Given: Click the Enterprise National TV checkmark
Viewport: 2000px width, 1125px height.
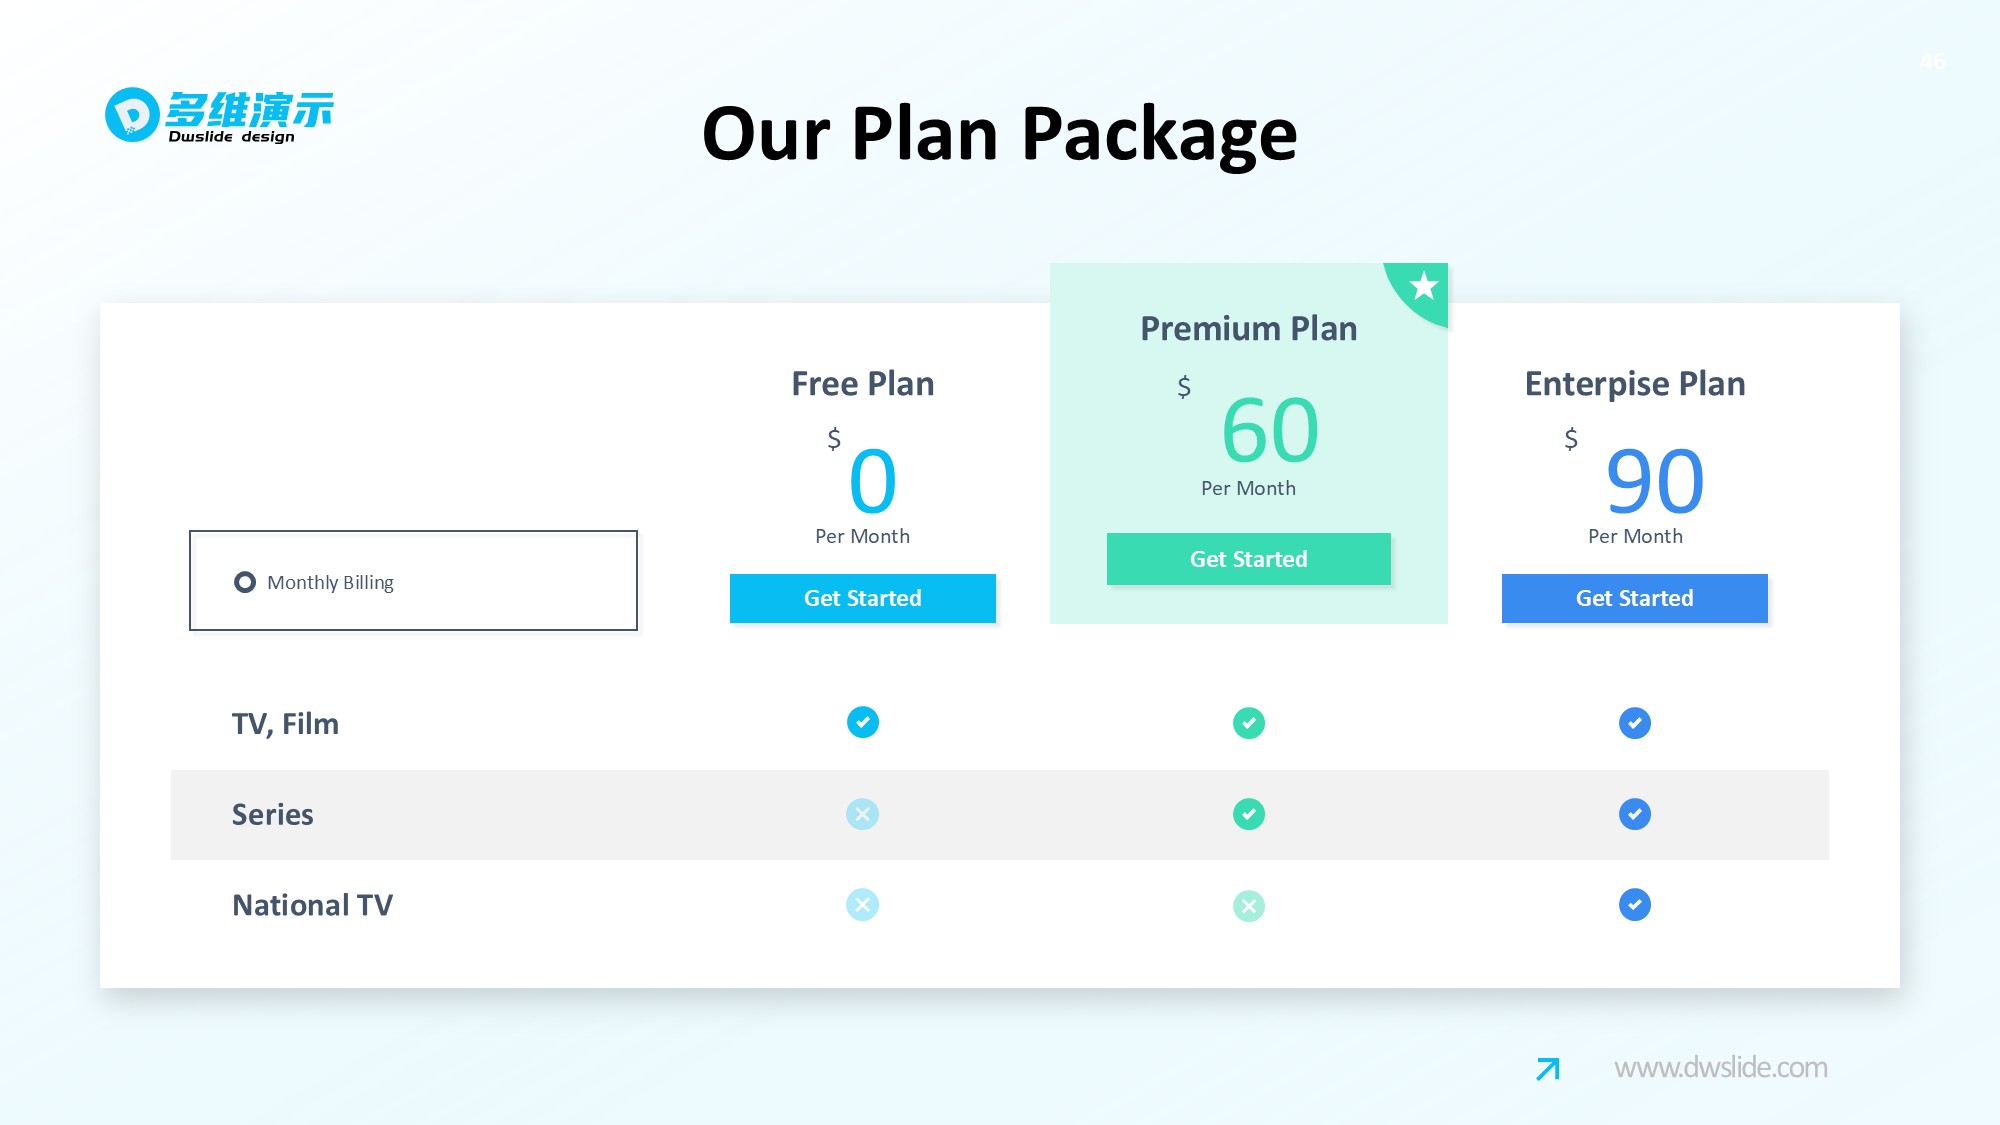Looking at the screenshot, I should [1634, 905].
